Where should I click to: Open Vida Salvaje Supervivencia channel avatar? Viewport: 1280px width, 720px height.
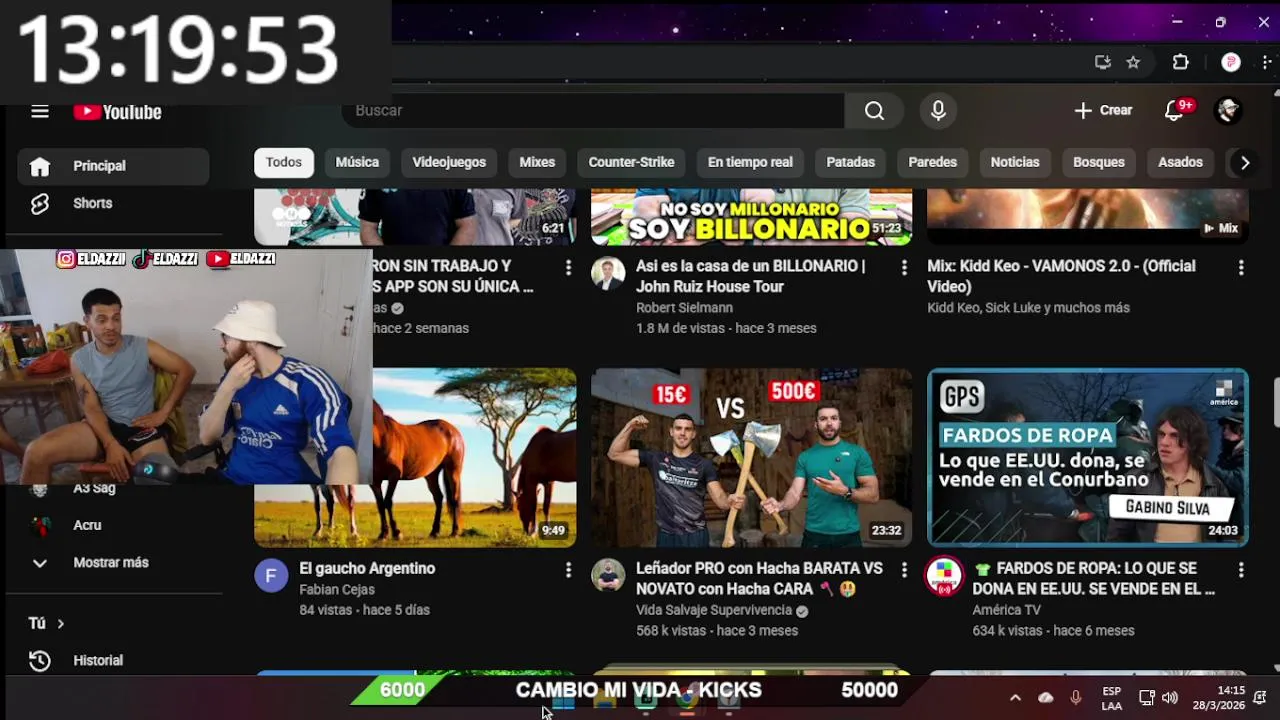click(x=608, y=576)
